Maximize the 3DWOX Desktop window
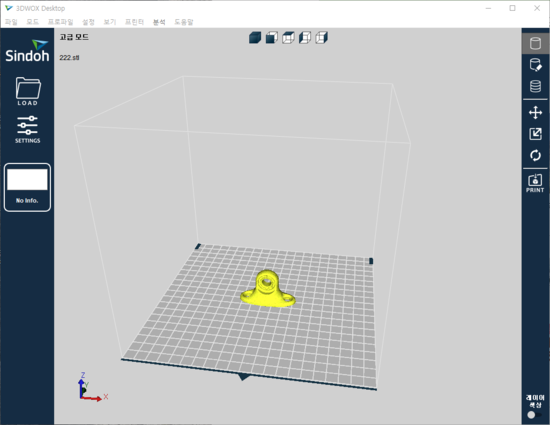The height and width of the screenshot is (425, 550). tap(512, 8)
